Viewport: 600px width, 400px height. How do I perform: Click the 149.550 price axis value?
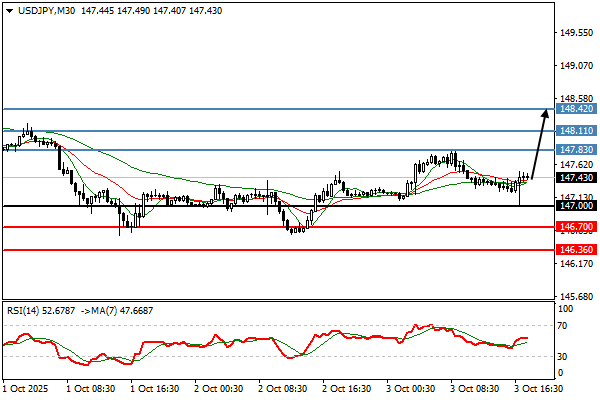click(577, 33)
